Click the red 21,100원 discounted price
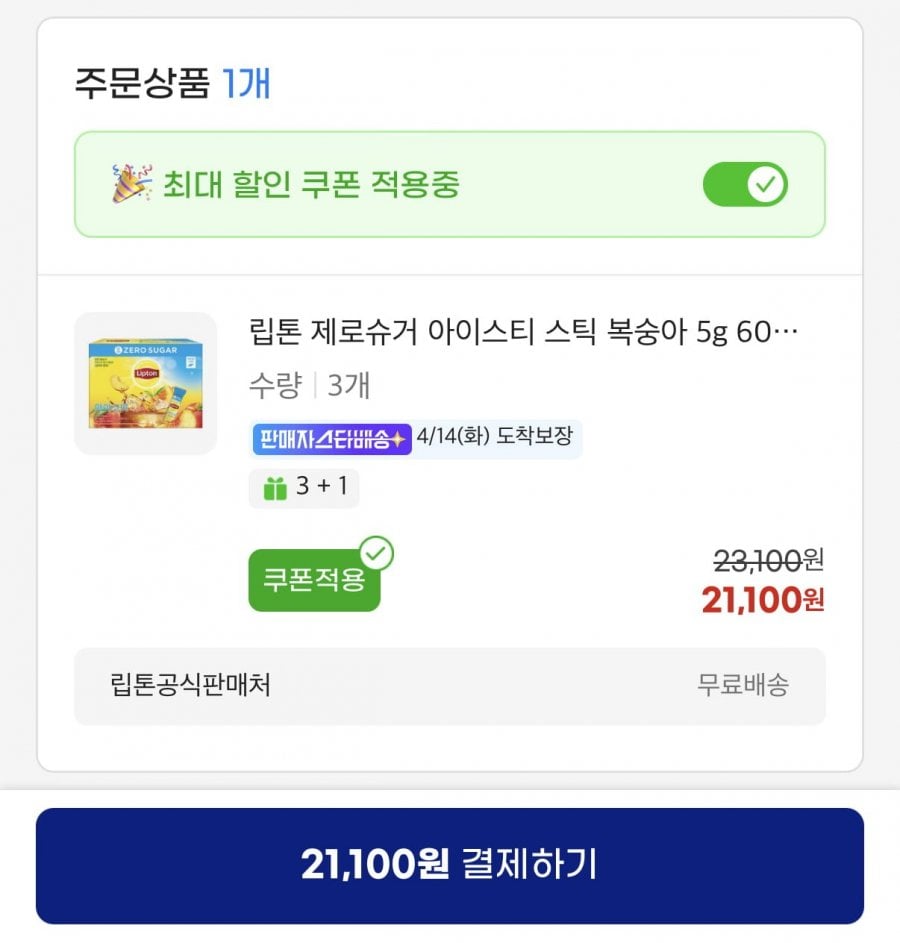The width and height of the screenshot is (900, 943). point(762,600)
